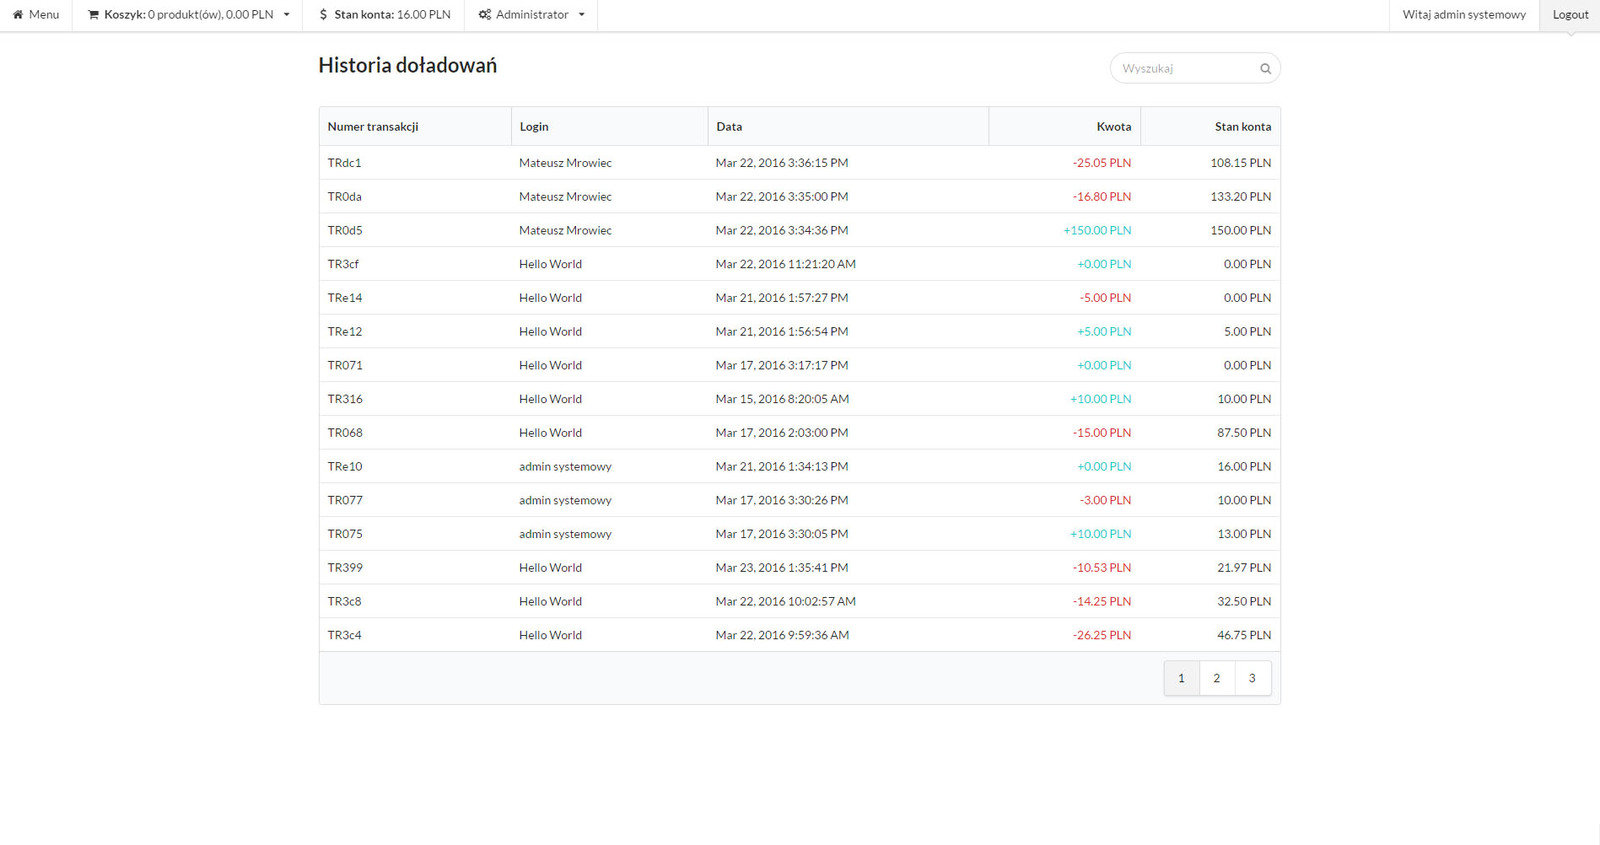
Task: Select transaction number TR3c8
Action: (x=344, y=602)
